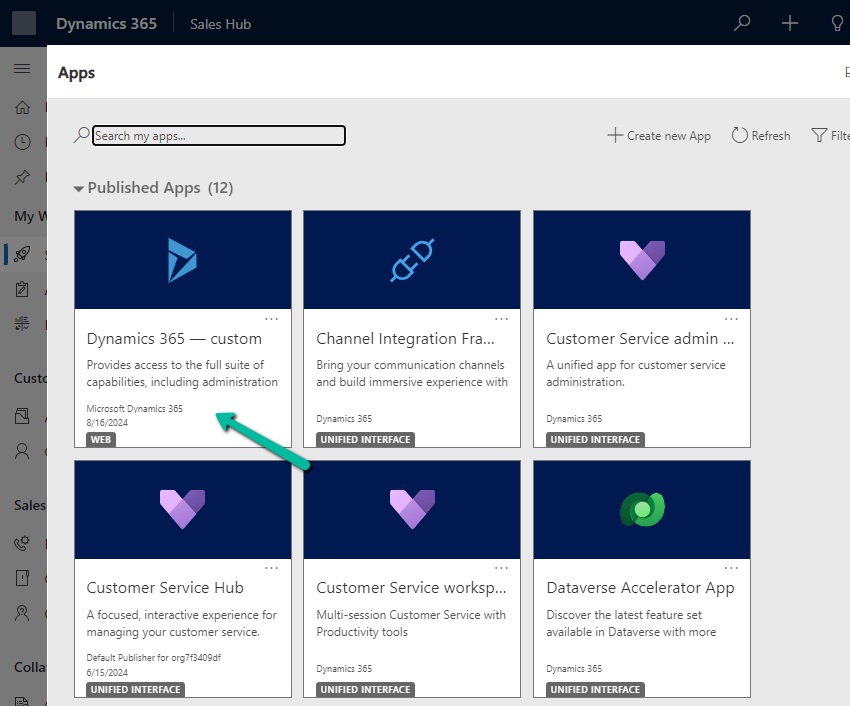The height and width of the screenshot is (706, 850).
Task: Open Home icon in left sidebar
Action: point(22,107)
